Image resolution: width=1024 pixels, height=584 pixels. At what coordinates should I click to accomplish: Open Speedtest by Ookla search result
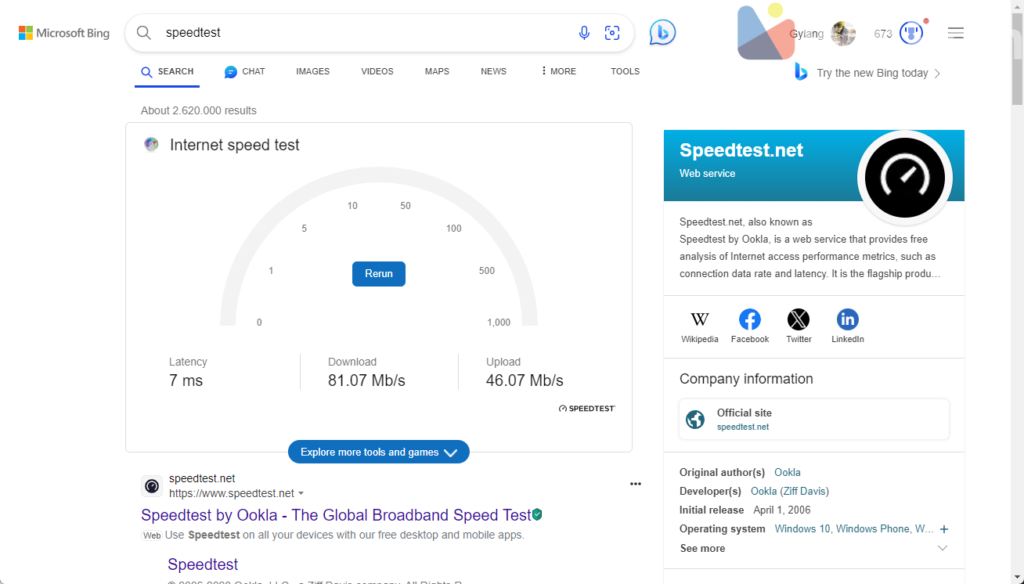click(336, 516)
